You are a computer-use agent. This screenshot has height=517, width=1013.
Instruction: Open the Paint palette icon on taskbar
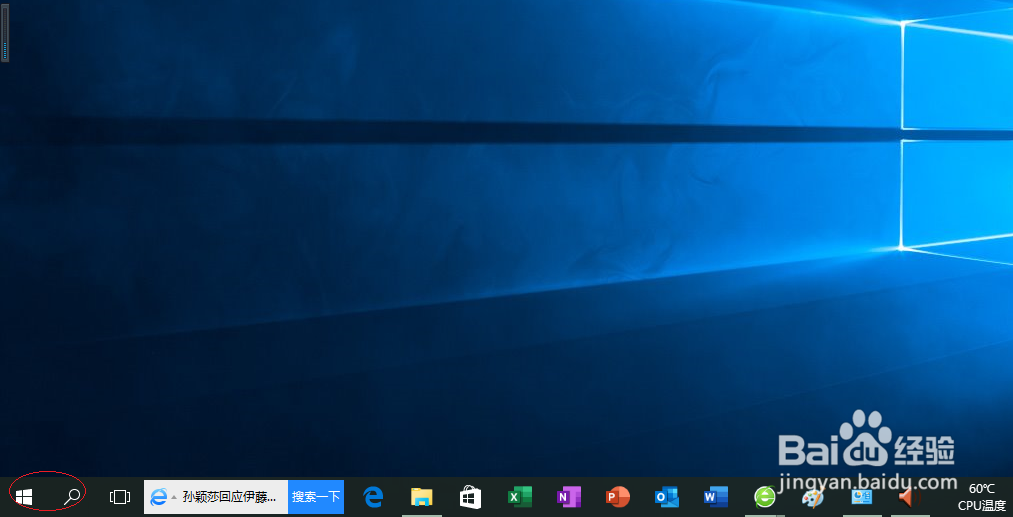coord(813,498)
